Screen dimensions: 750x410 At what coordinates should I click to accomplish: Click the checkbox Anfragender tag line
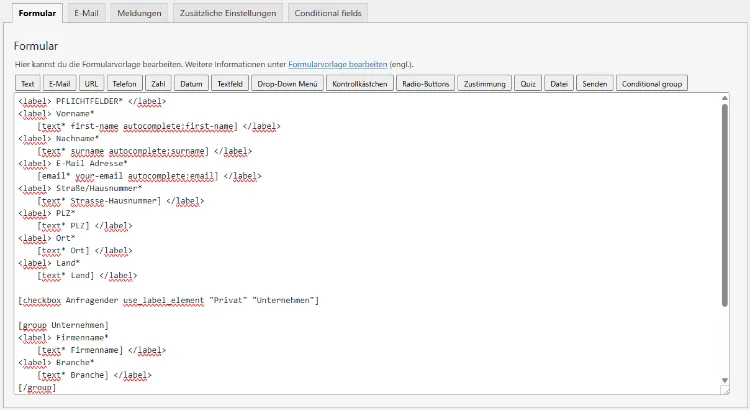coord(168,300)
